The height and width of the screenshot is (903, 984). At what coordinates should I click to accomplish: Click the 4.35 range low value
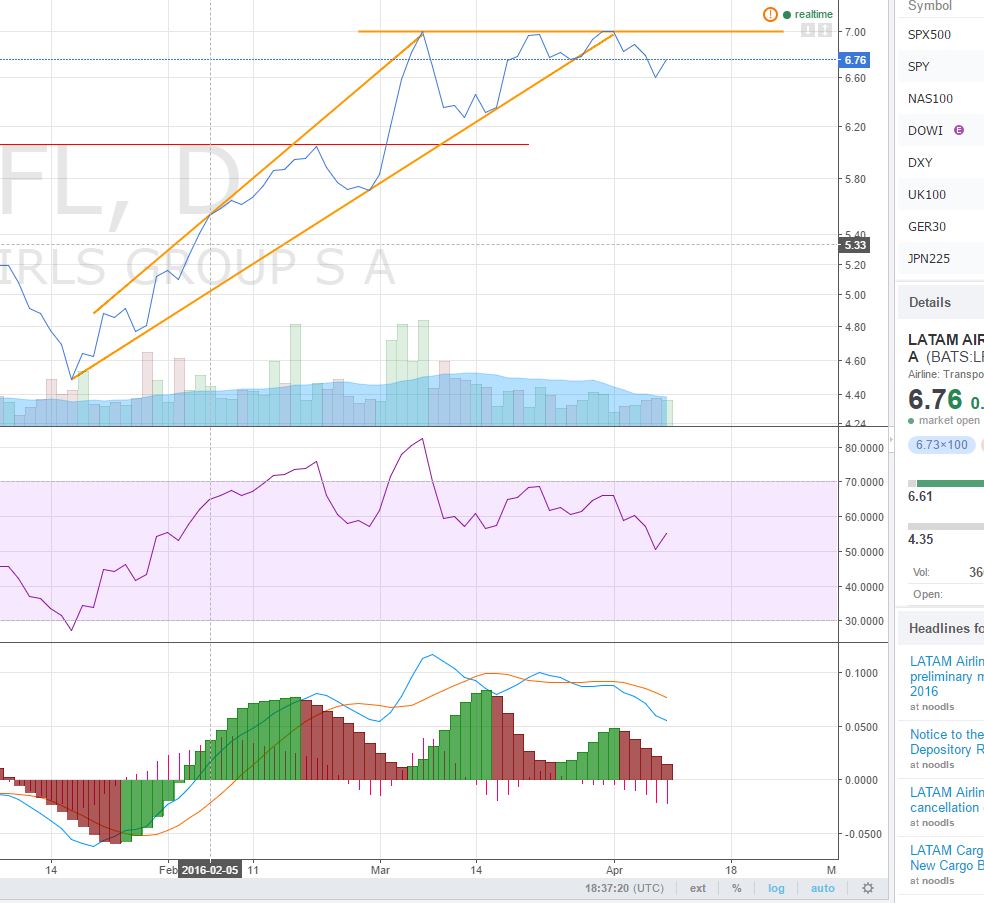pyautogui.click(x=920, y=539)
